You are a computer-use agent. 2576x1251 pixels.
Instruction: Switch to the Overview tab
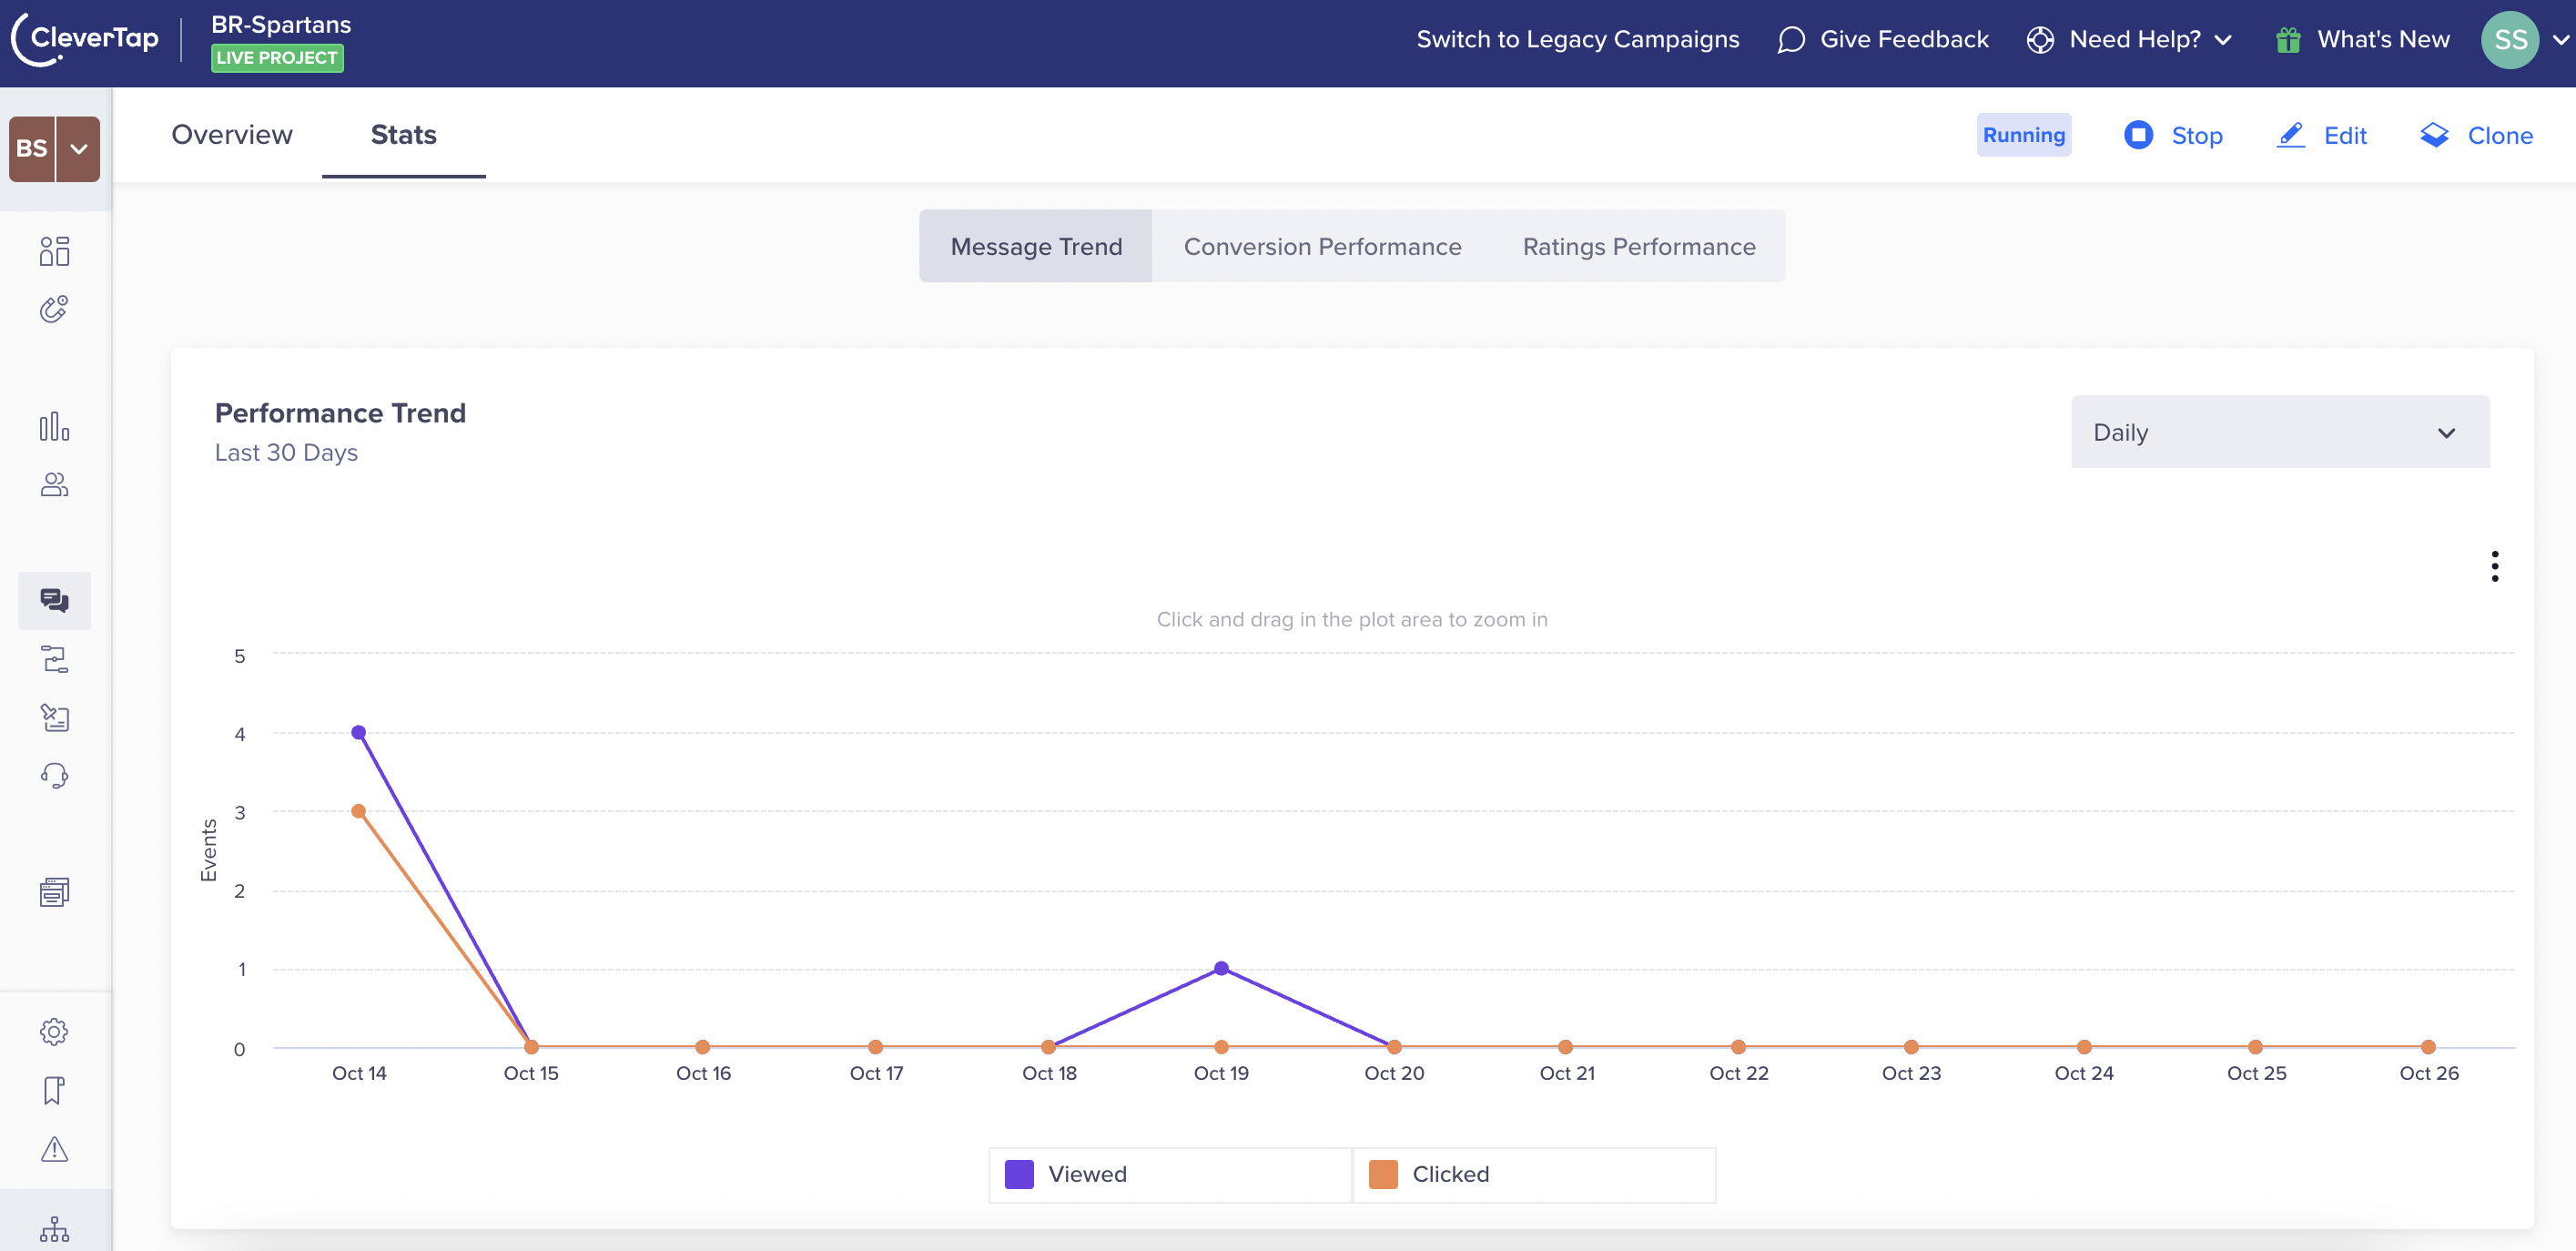coord(232,134)
